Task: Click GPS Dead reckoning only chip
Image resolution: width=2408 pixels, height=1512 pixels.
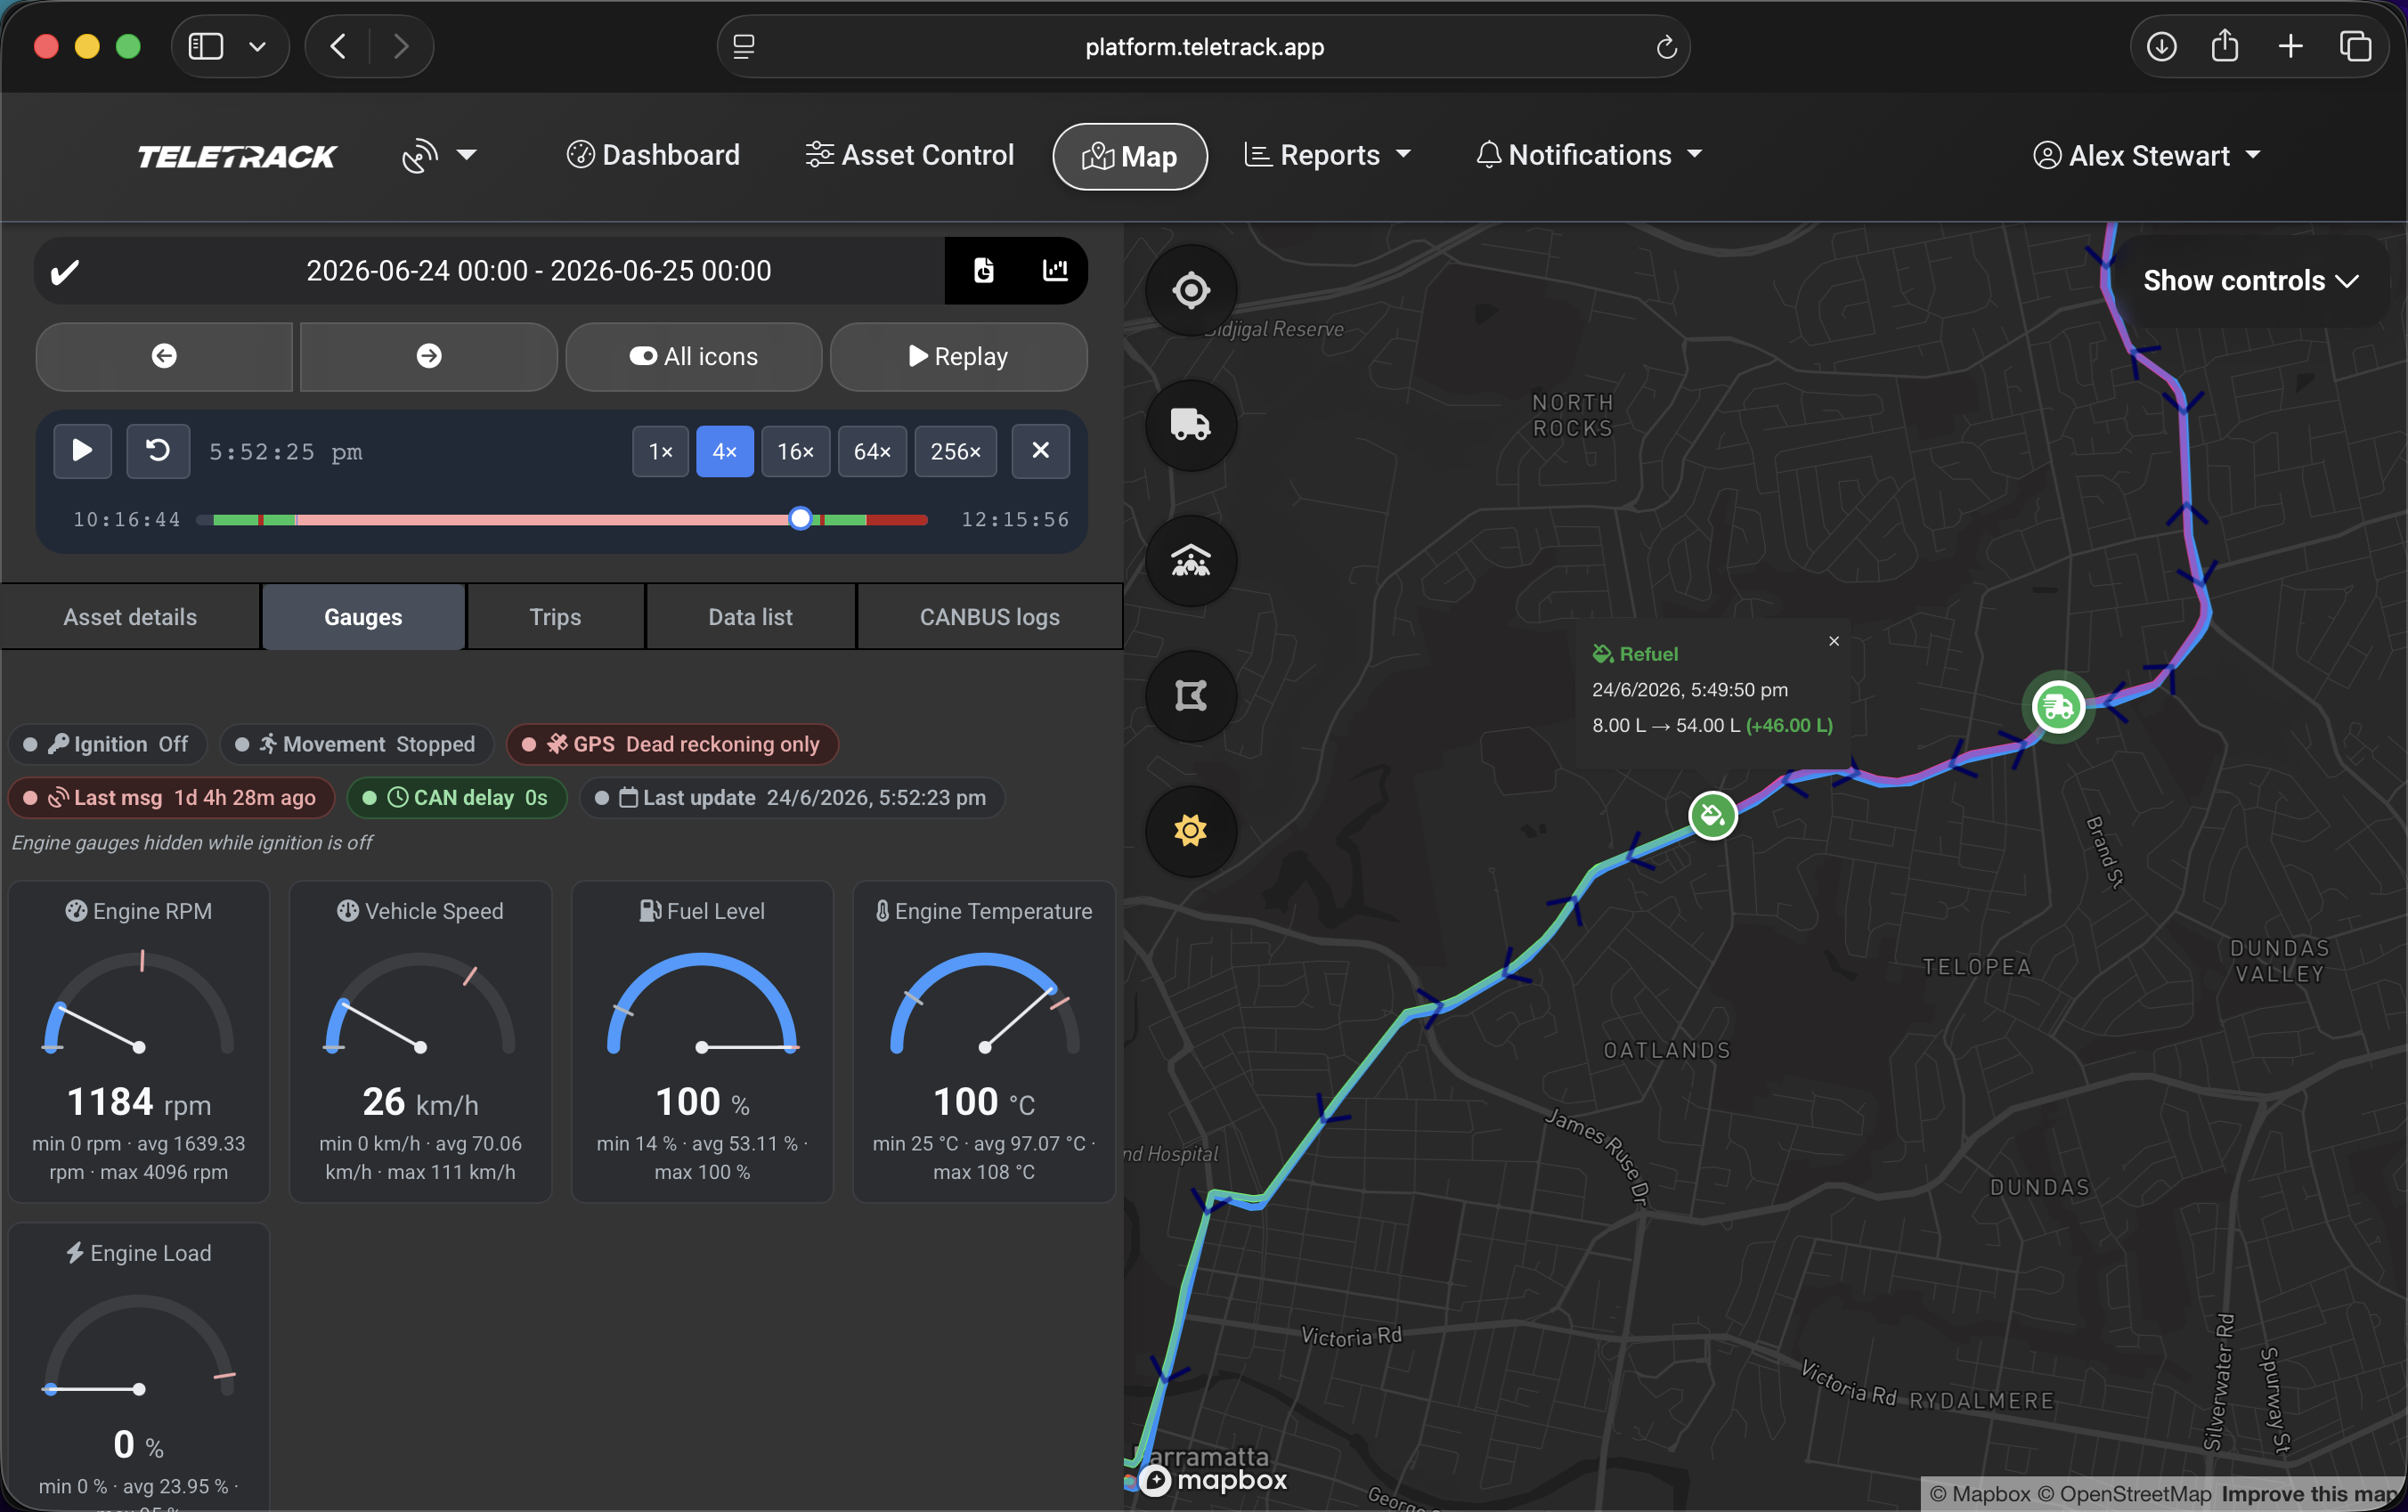Action: pyautogui.click(x=672, y=744)
